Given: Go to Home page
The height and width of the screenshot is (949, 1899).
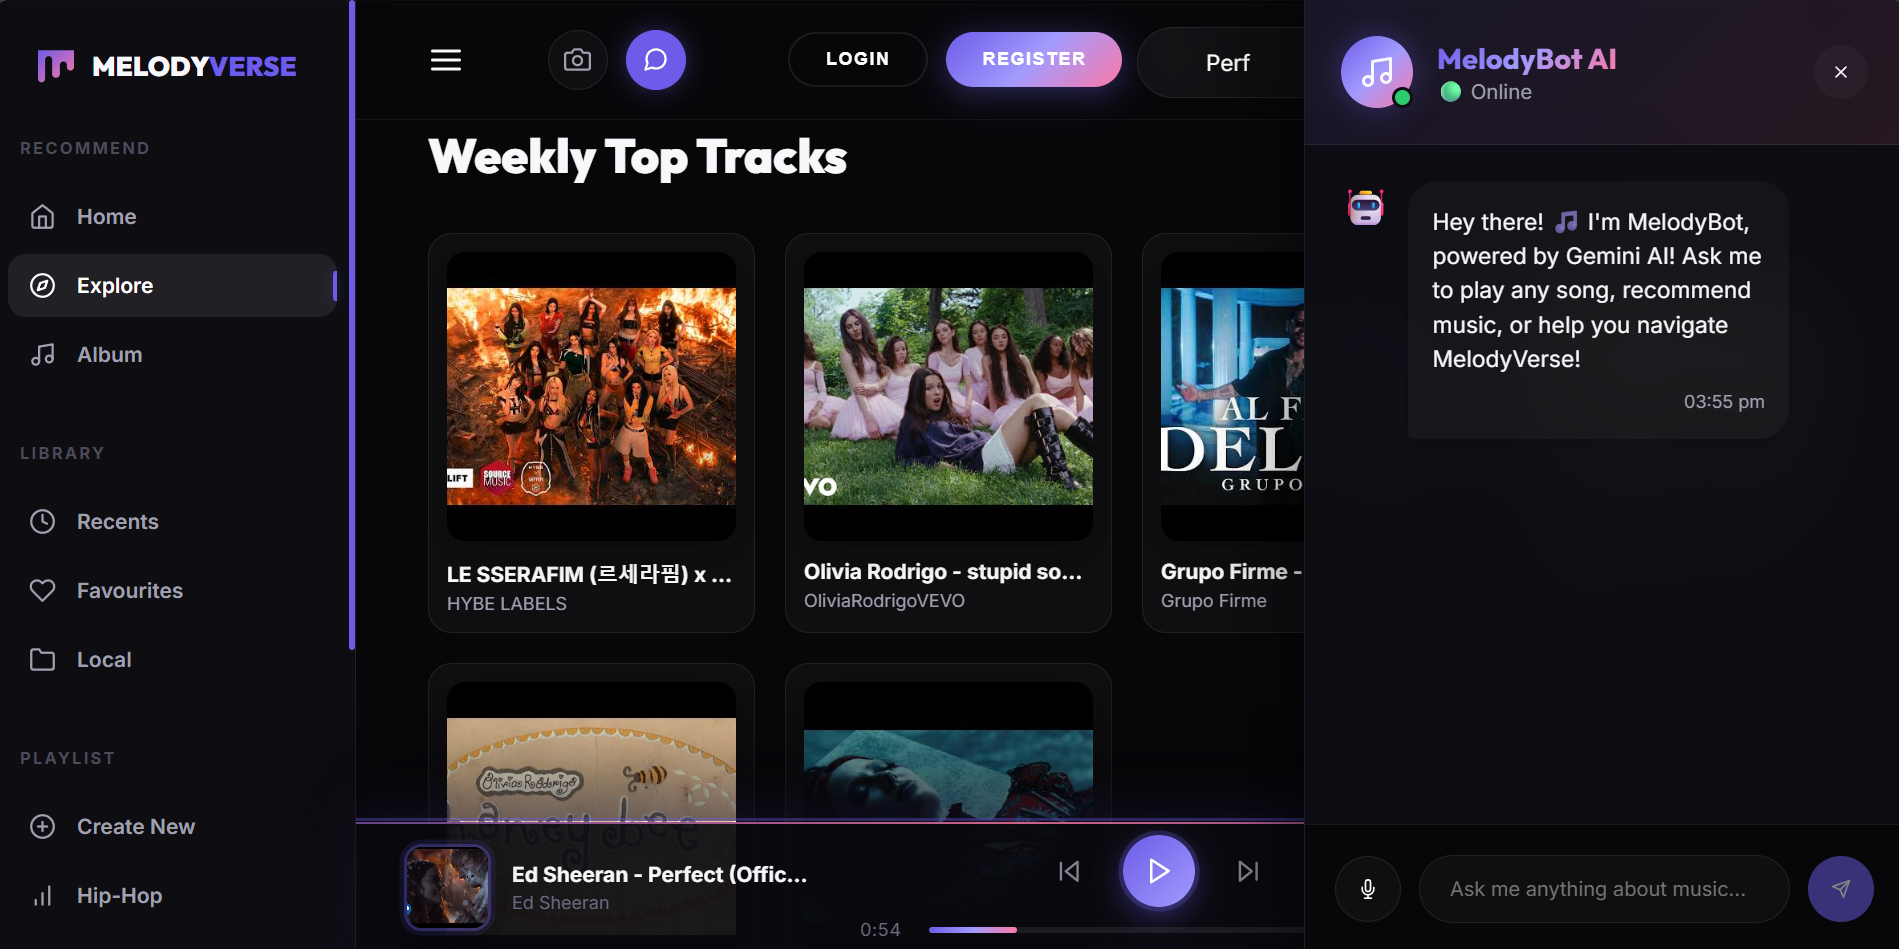Looking at the screenshot, I should (x=172, y=217).
